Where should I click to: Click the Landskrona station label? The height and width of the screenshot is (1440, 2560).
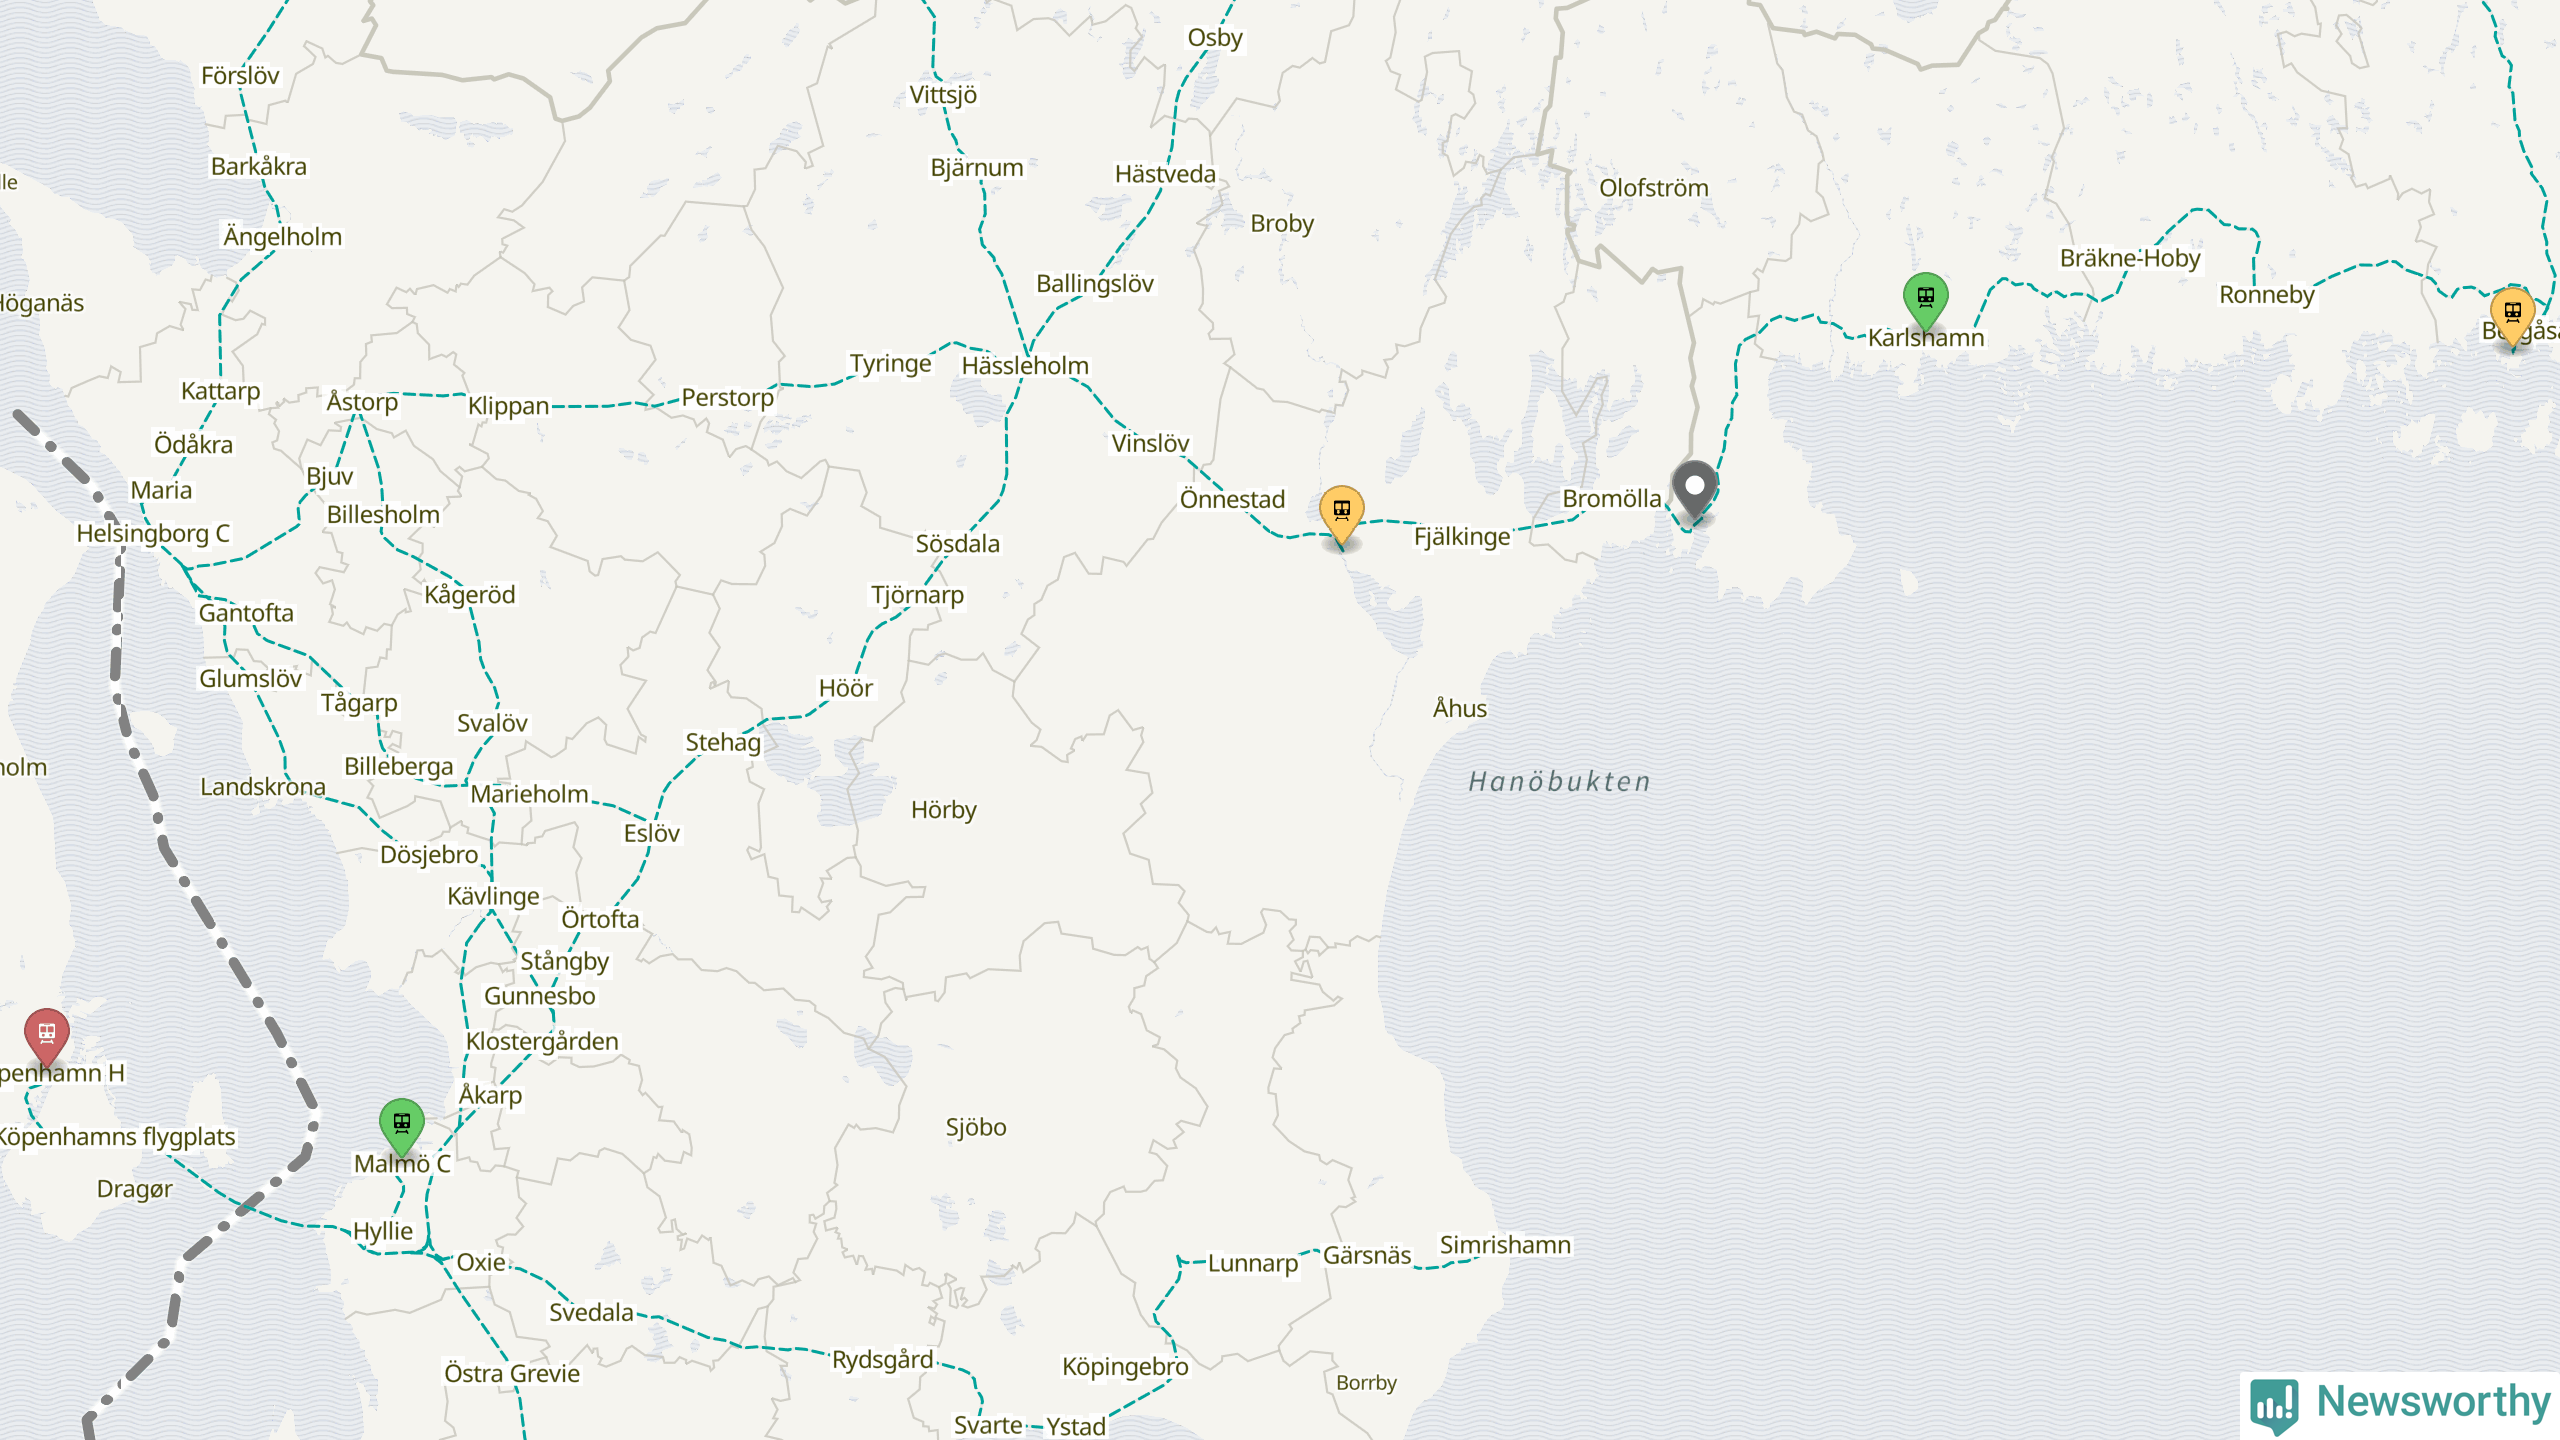[x=263, y=787]
